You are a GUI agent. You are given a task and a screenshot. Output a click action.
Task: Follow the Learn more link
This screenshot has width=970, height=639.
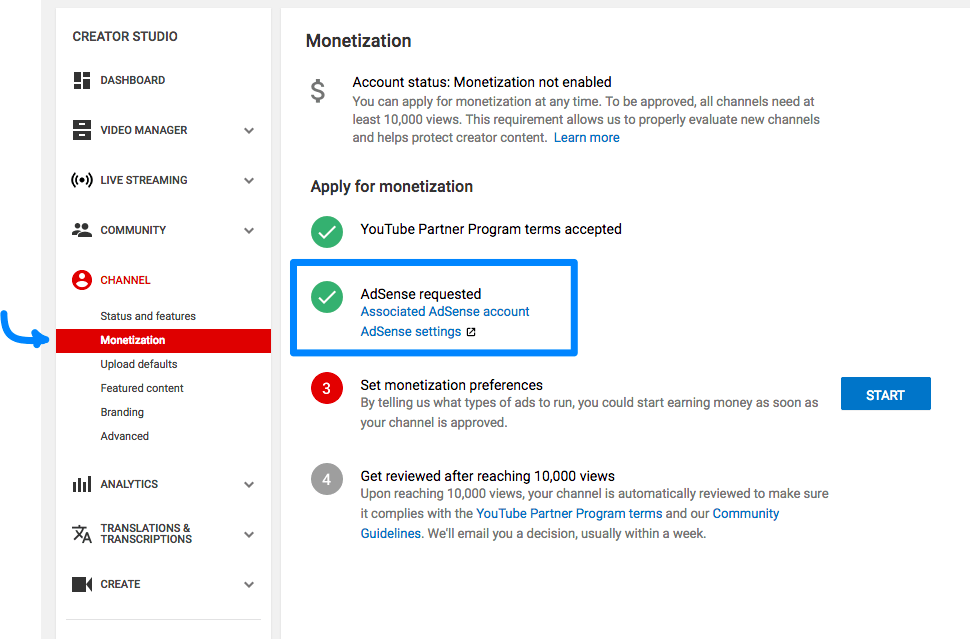point(586,137)
